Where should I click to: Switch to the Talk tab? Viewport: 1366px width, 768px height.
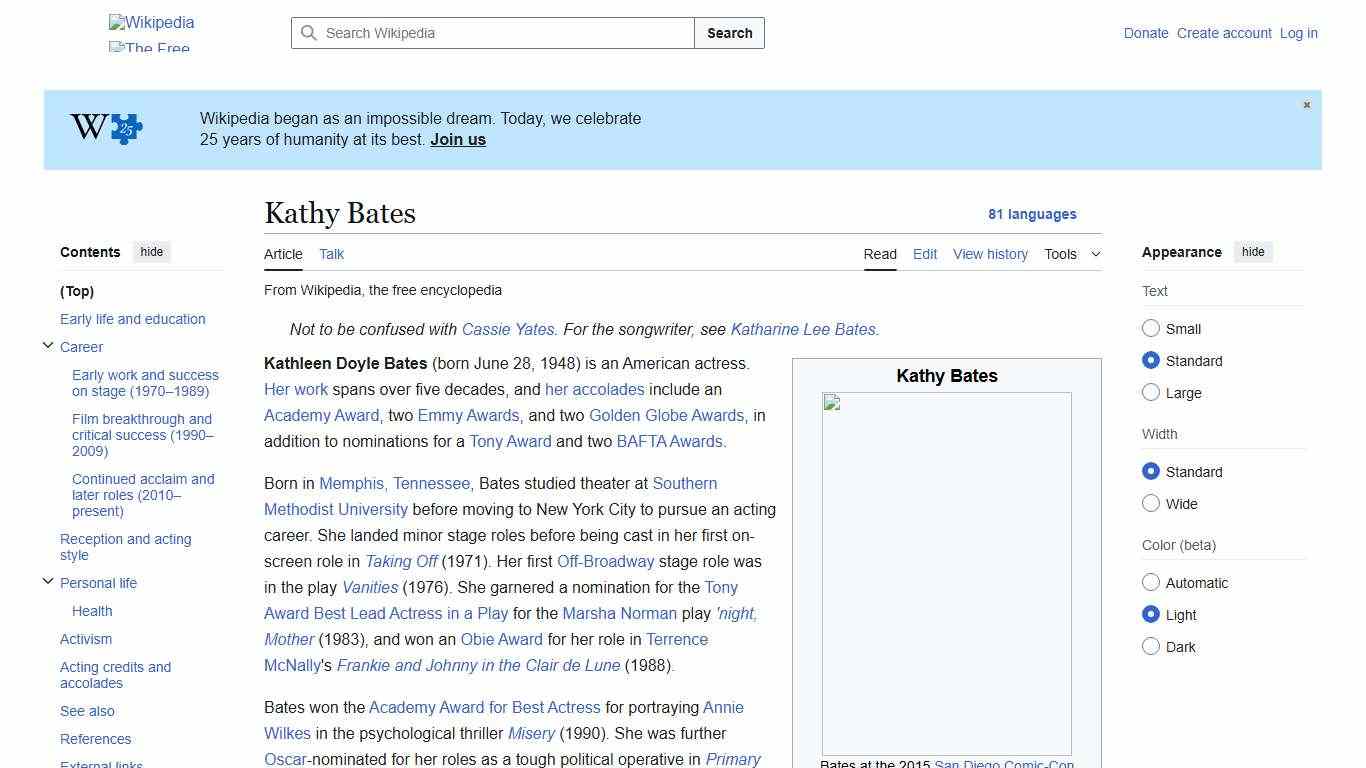[331, 254]
